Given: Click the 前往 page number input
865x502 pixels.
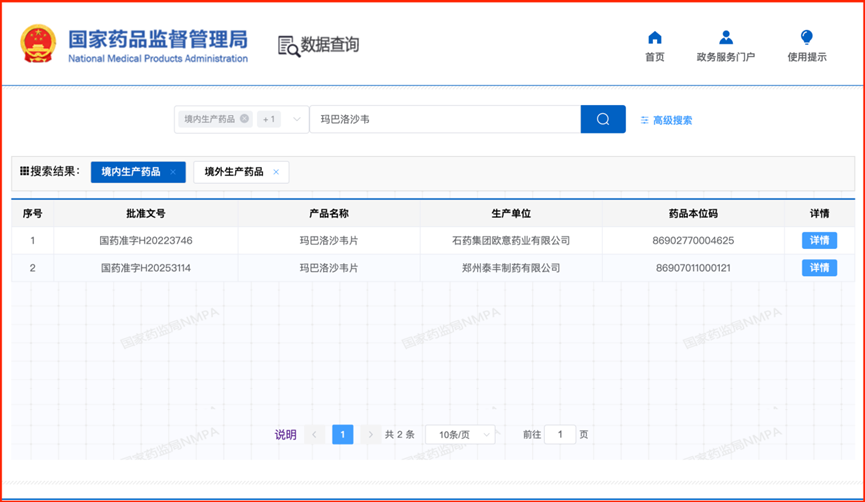Looking at the screenshot, I should click(x=560, y=435).
